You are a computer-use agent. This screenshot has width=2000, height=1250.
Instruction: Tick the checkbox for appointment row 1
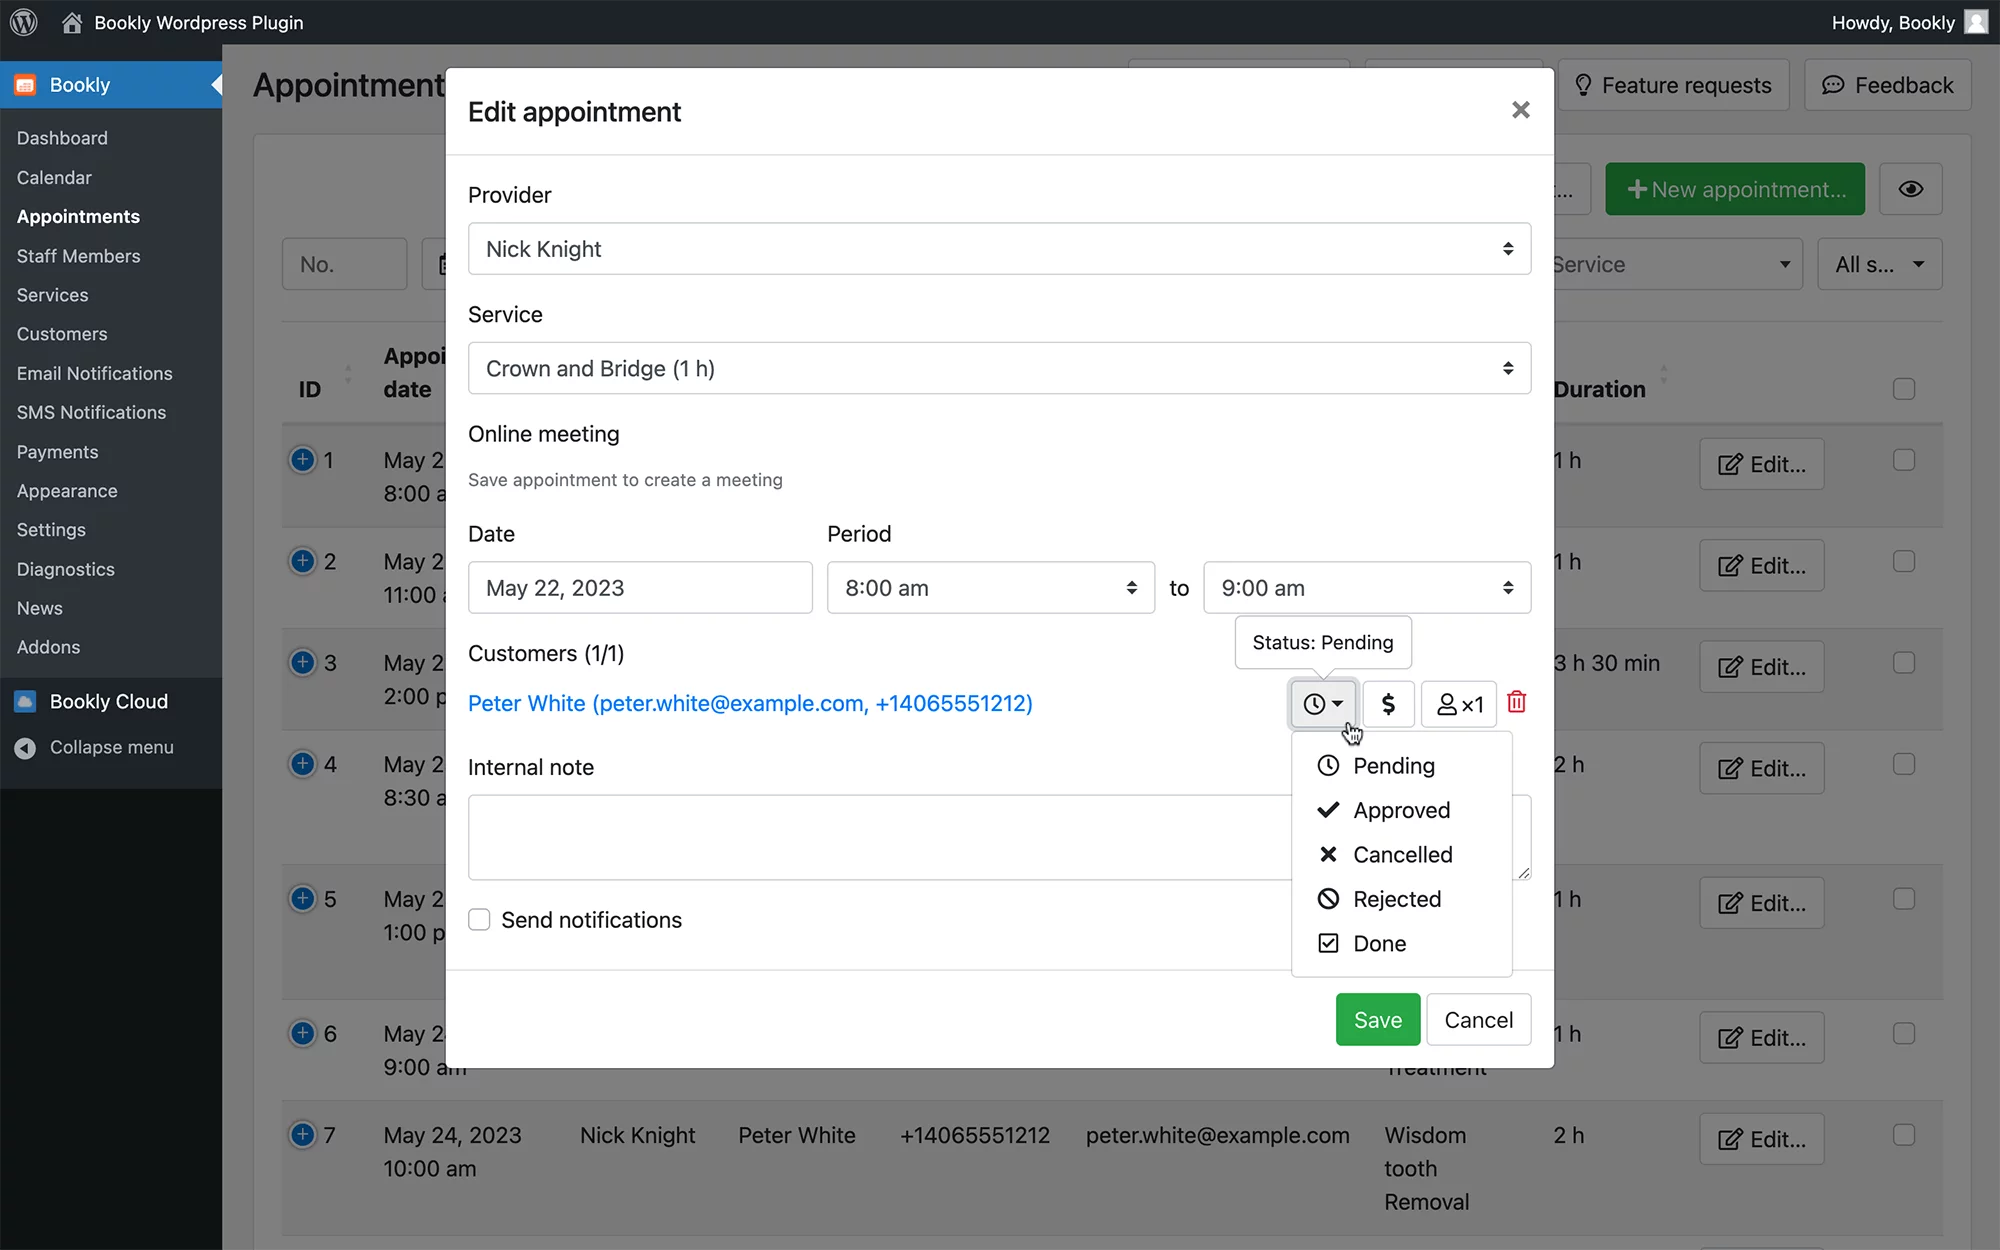[1904, 459]
